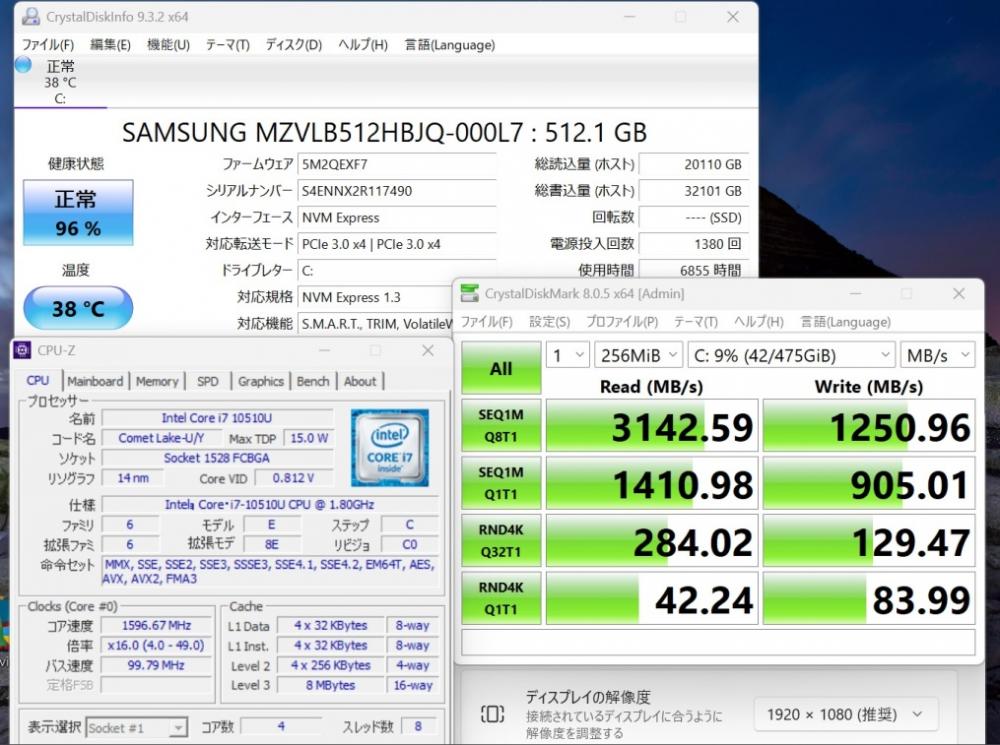The width and height of the screenshot is (1000, 745).
Task: Click the SEQ1M Q8T1 write result 1250.96
Action: point(869,425)
